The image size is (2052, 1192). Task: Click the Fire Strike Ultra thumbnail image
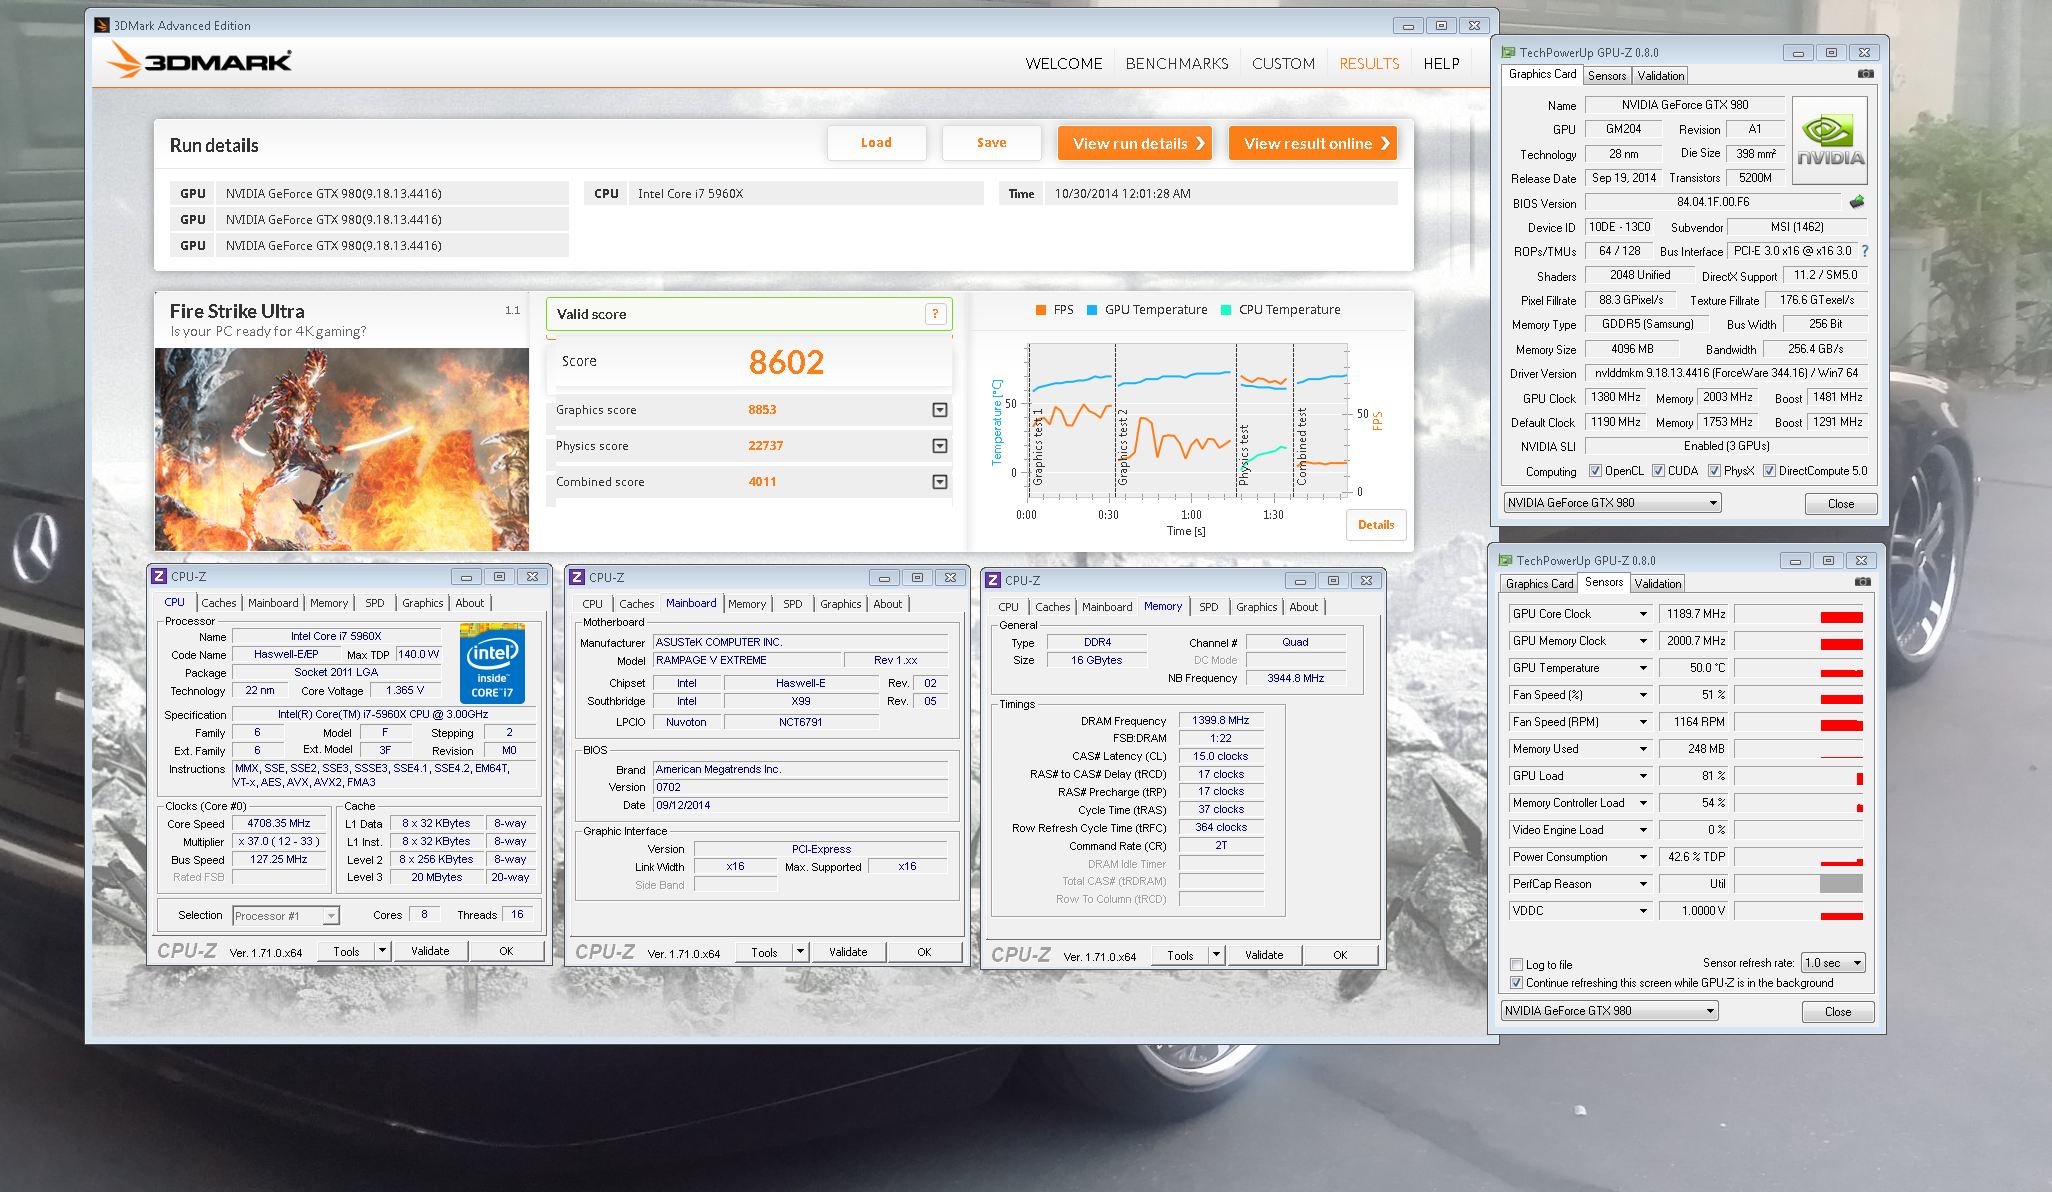(342, 448)
